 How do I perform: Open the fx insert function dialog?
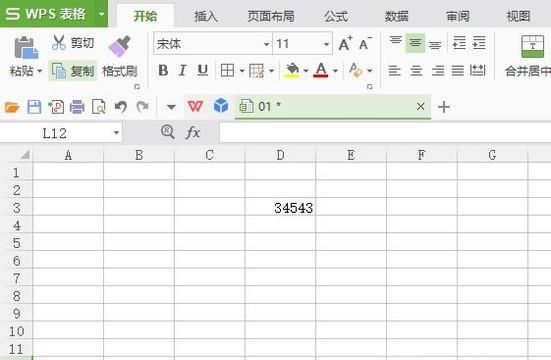click(x=193, y=133)
